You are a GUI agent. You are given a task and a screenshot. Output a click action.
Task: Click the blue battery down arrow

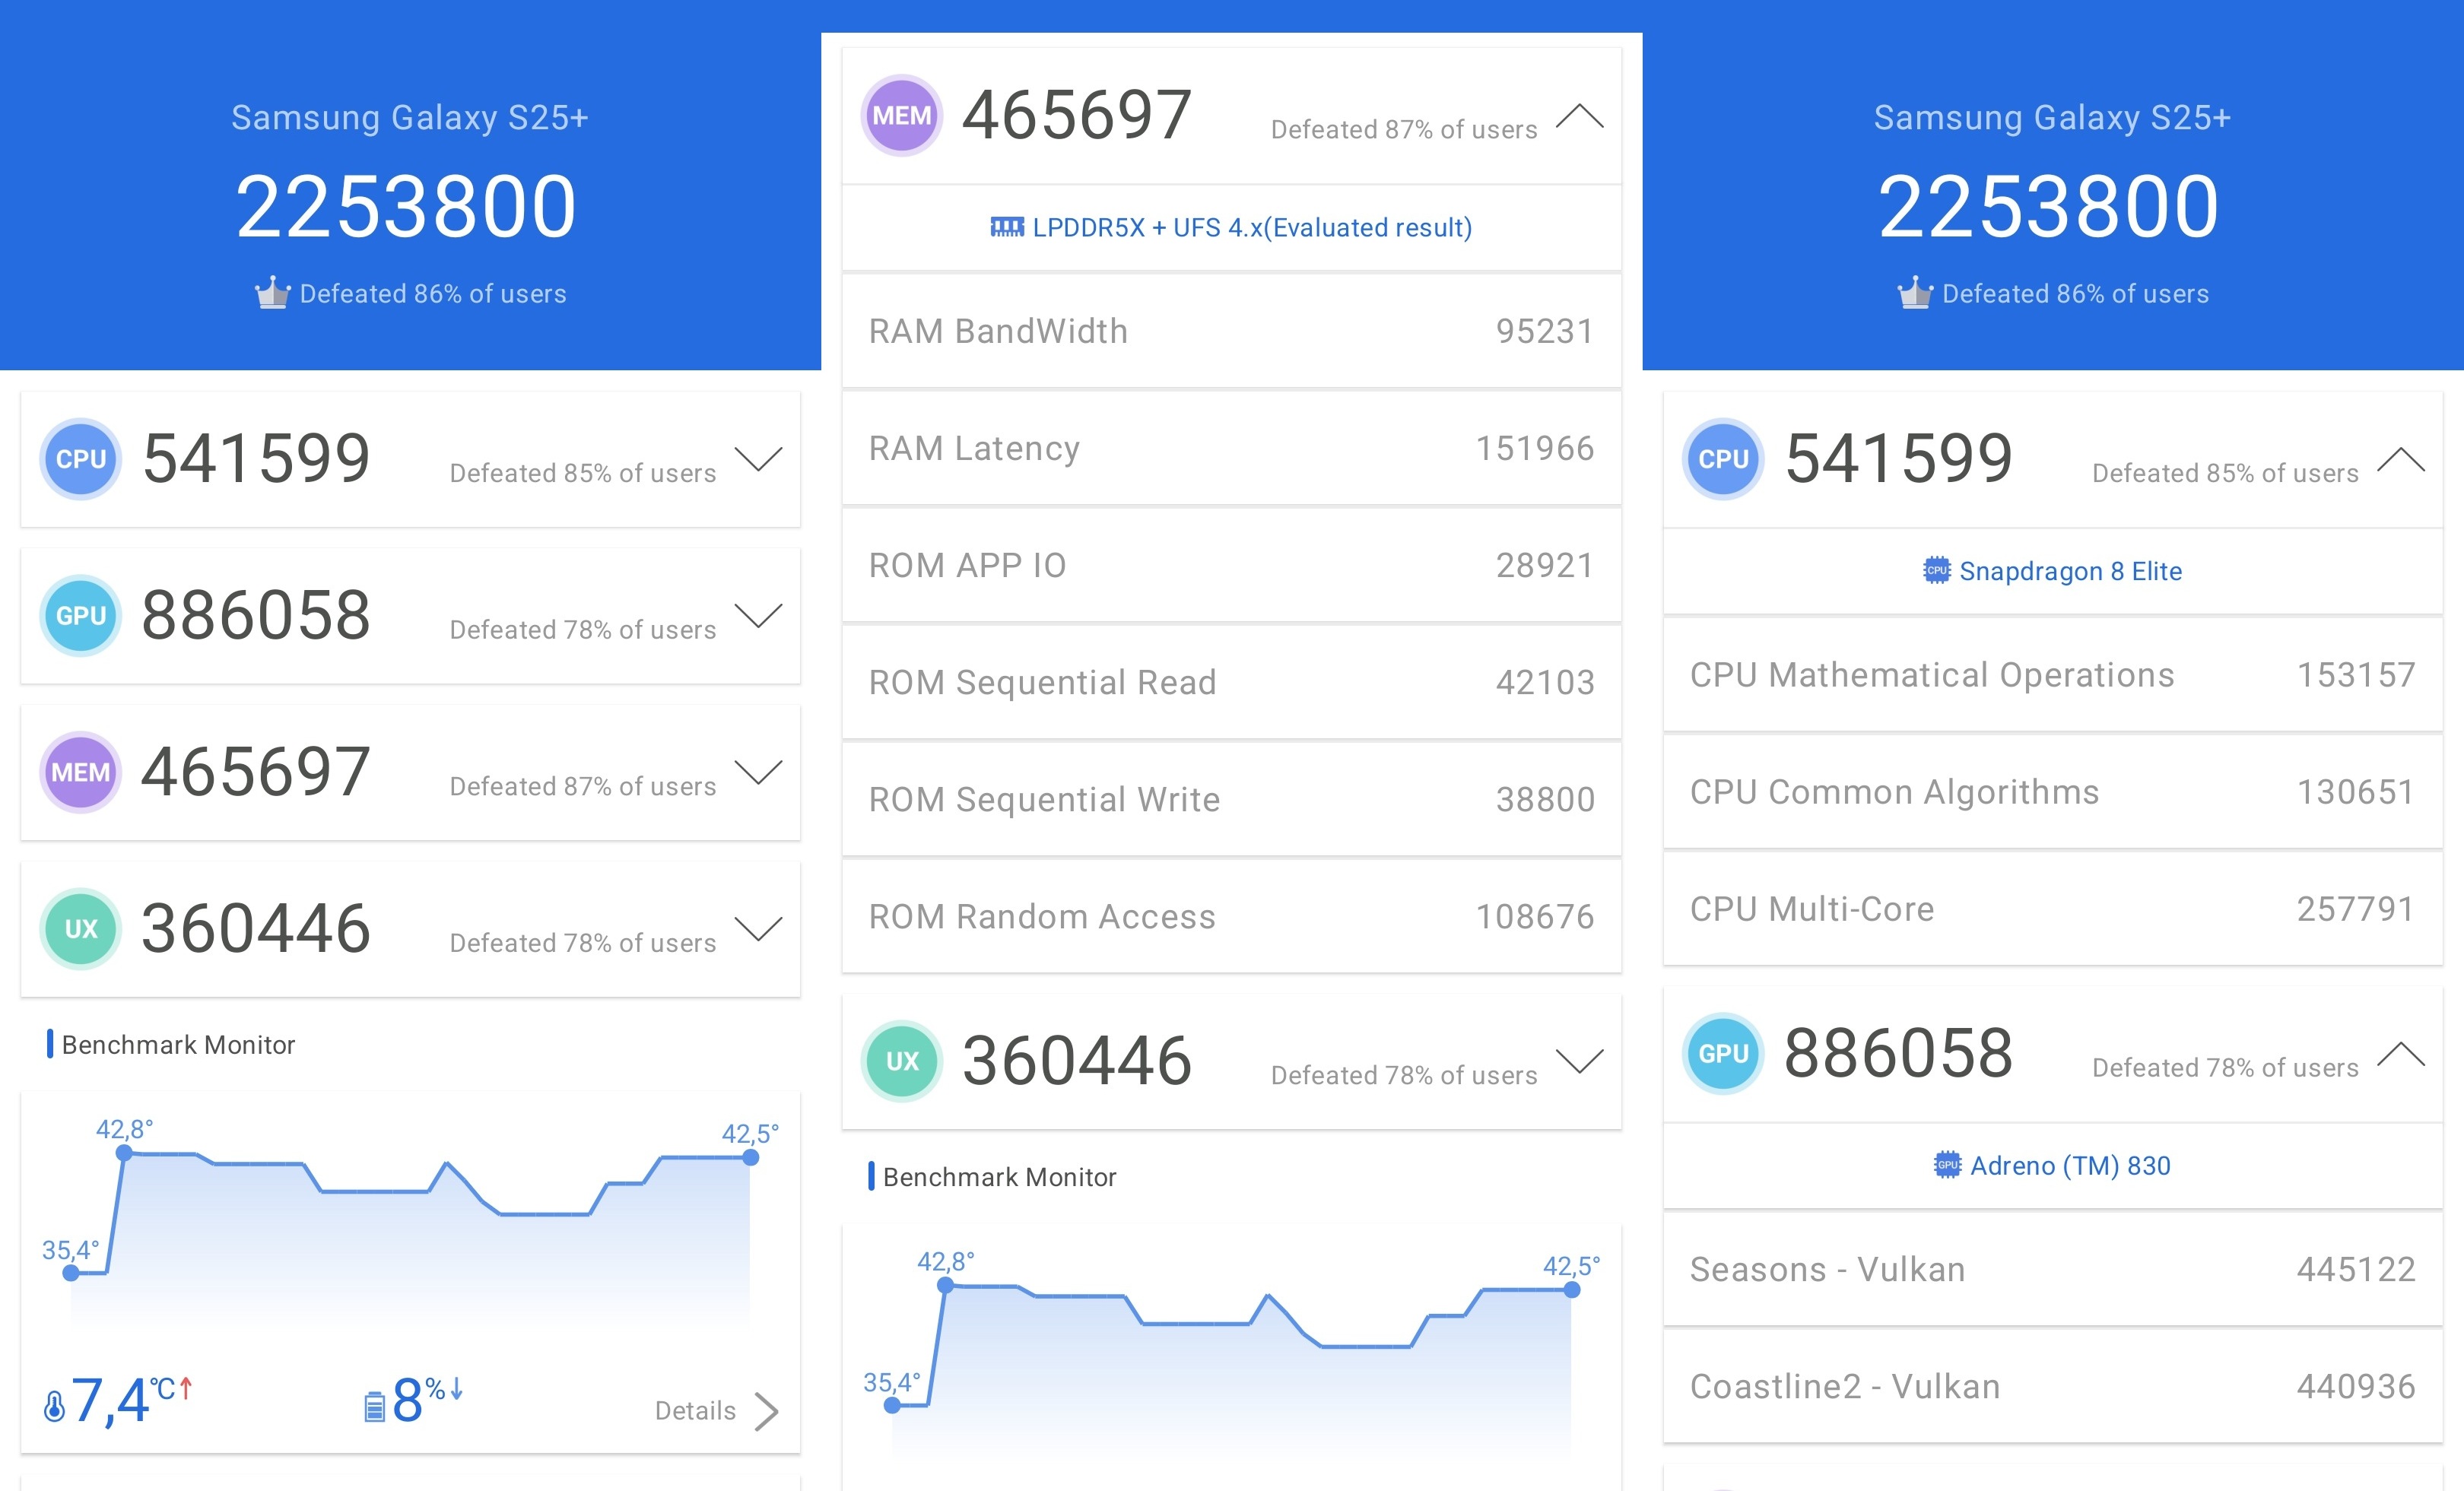click(x=456, y=1388)
